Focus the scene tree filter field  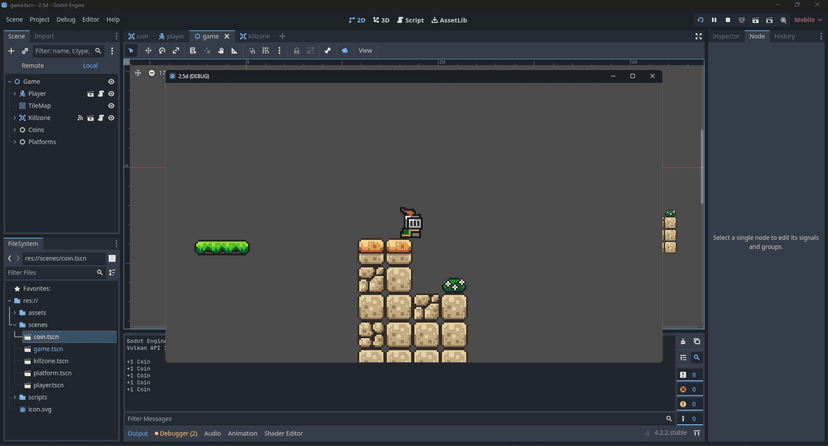pyautogui.click(x=69, y=51)
